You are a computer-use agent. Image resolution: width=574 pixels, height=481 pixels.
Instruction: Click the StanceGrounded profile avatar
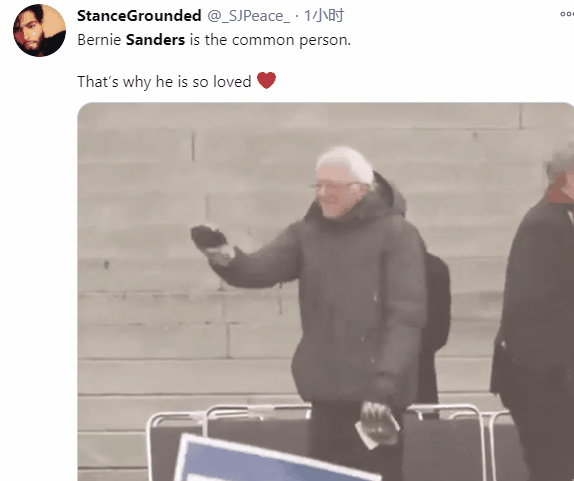click(x=40, y=30)
